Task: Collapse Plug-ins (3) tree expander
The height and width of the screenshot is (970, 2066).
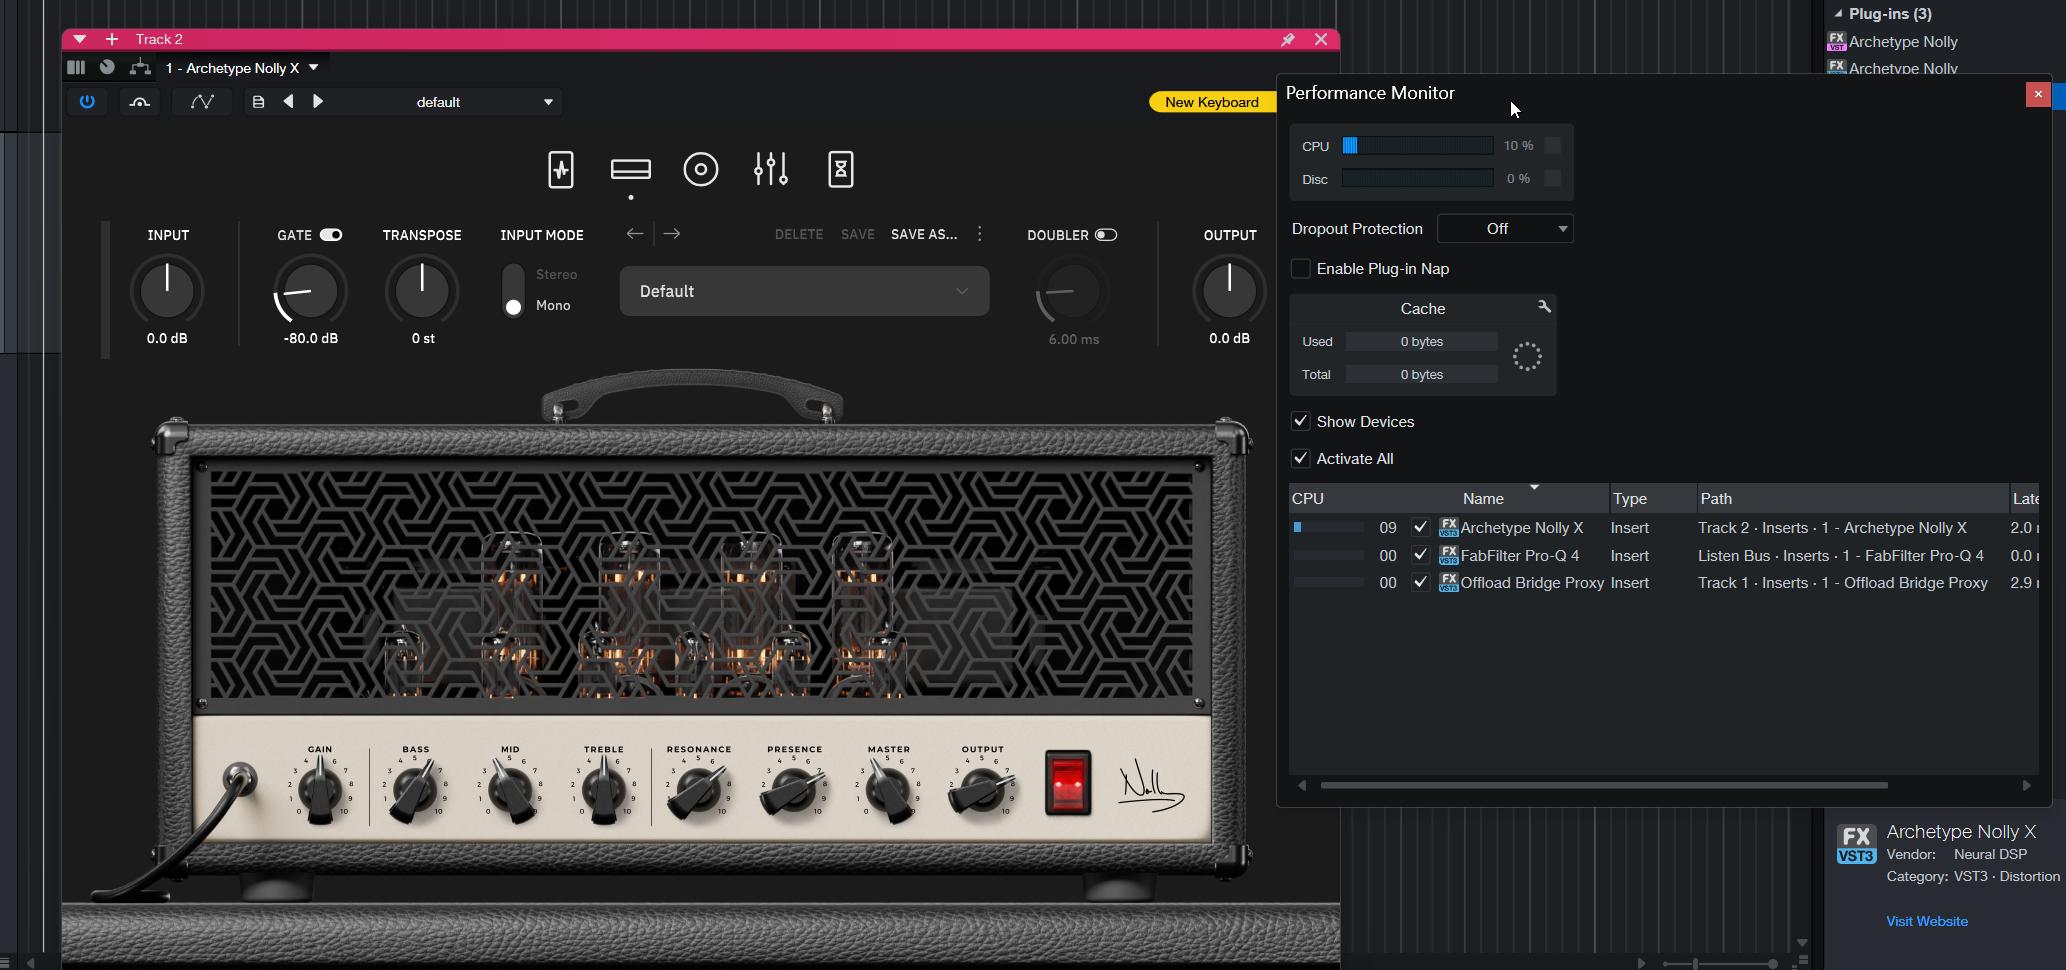Action: pyautogui.click(x=1838, y=14)
